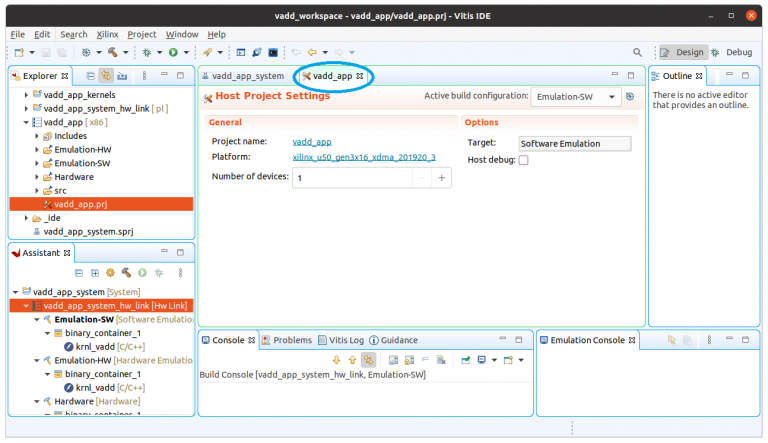Click the green Run icon in Assistant panel
The height and width of the screenshot is (443, 768).
point(142,272)
